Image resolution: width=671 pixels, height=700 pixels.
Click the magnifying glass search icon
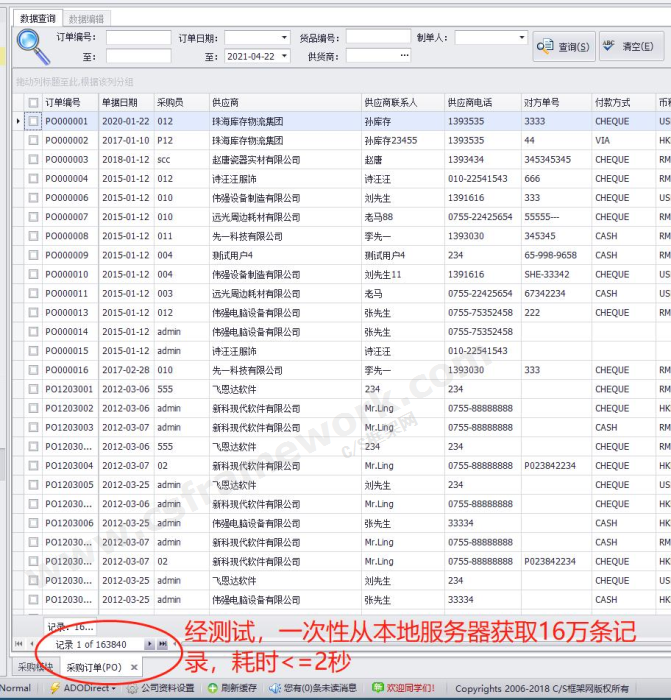click(31, 45)
